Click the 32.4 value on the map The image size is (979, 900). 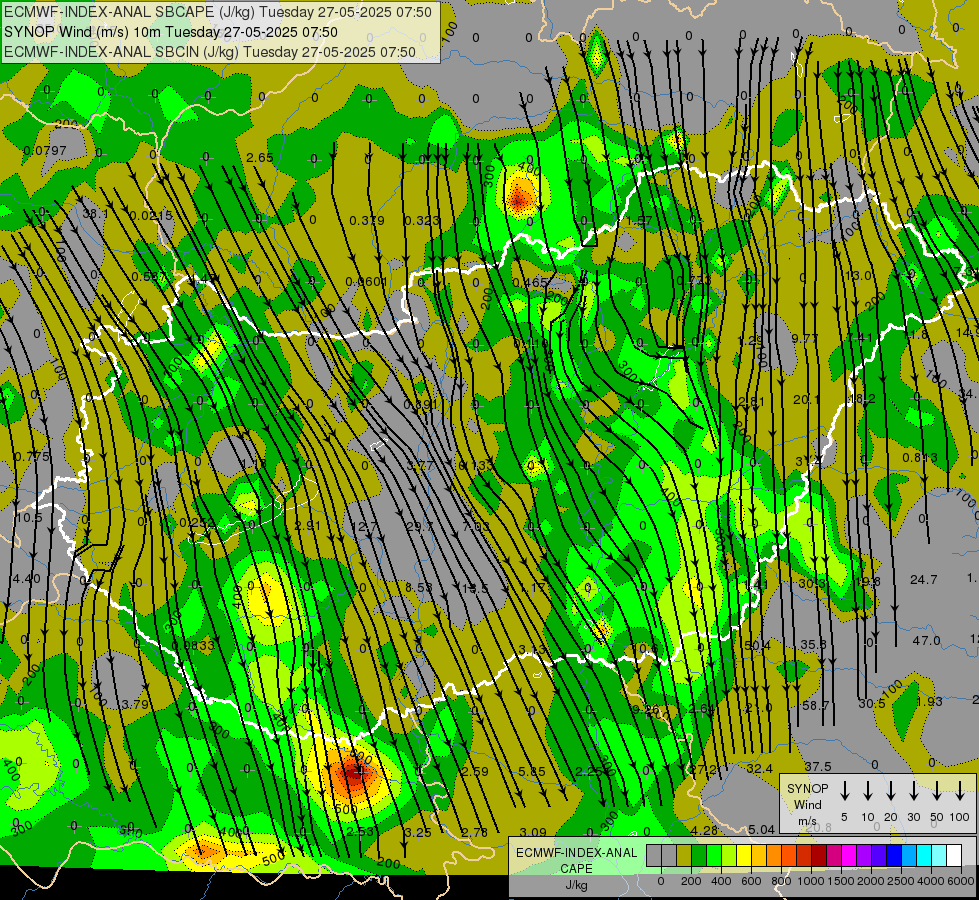pyautogui.click(x=759, y=768)
